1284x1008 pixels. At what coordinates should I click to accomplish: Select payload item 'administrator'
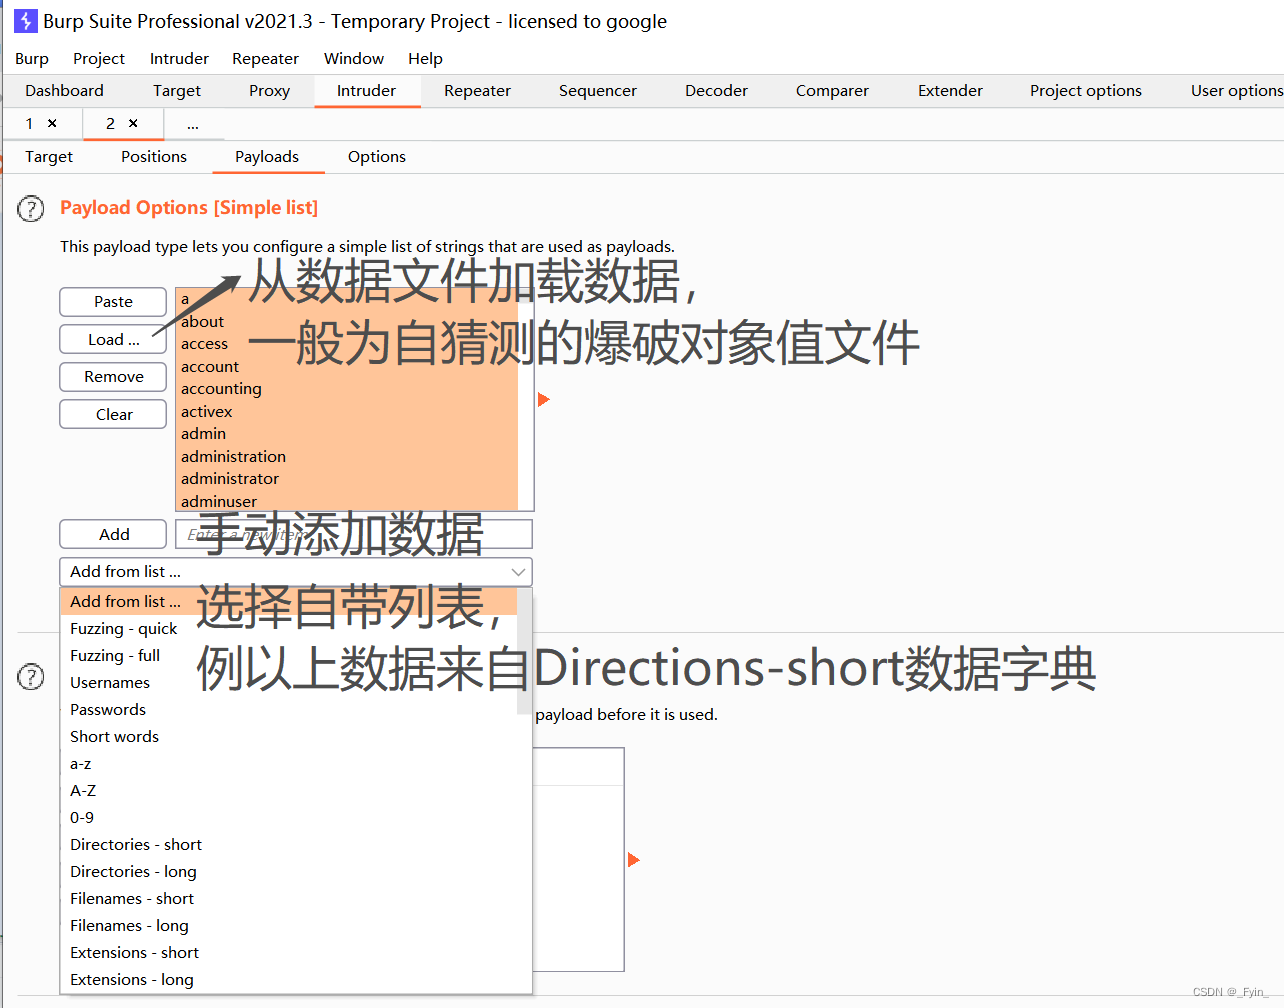pos(347,479)
